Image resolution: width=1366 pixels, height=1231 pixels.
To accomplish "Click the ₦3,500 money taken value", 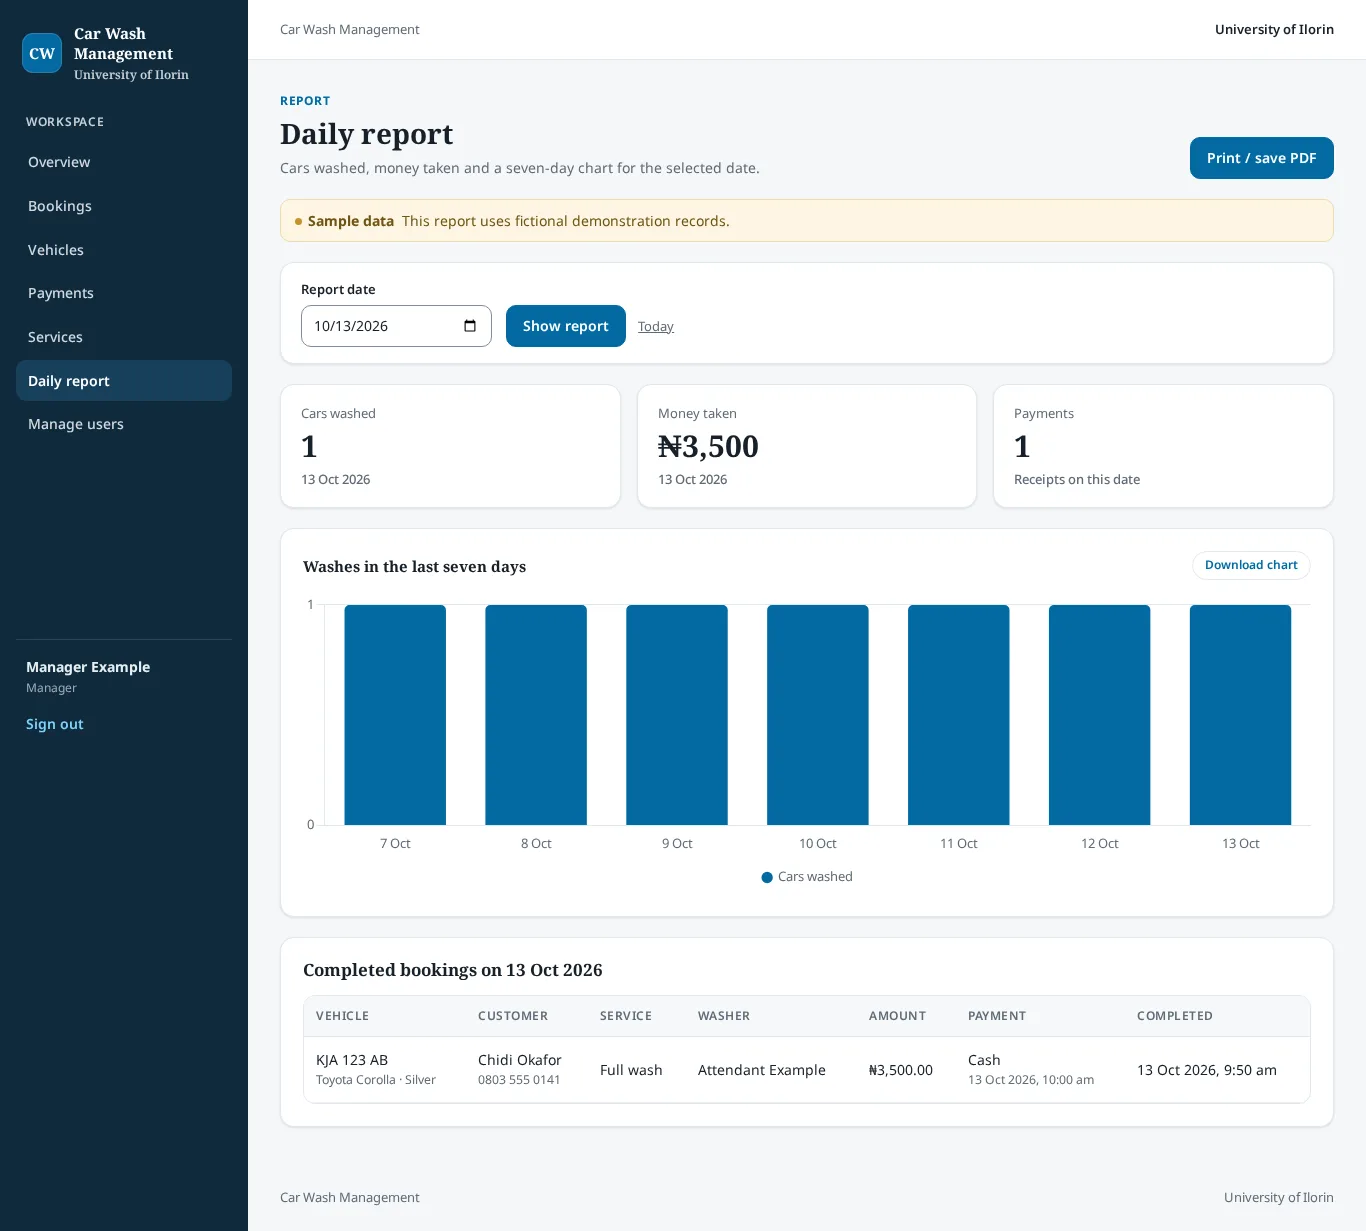I will 708,446.
